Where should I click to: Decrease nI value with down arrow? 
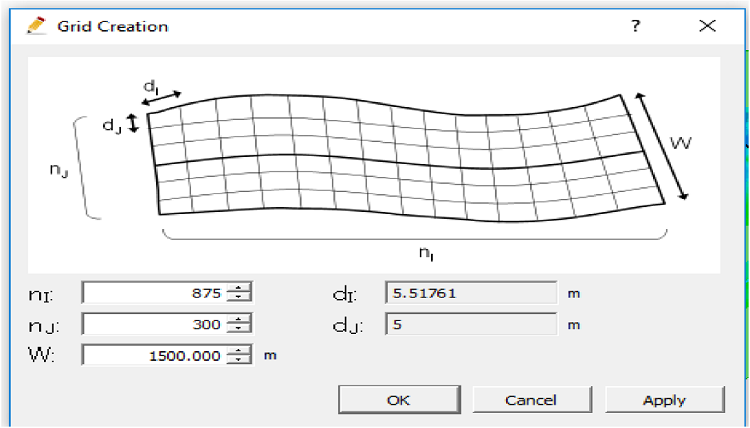click(238, 297)
